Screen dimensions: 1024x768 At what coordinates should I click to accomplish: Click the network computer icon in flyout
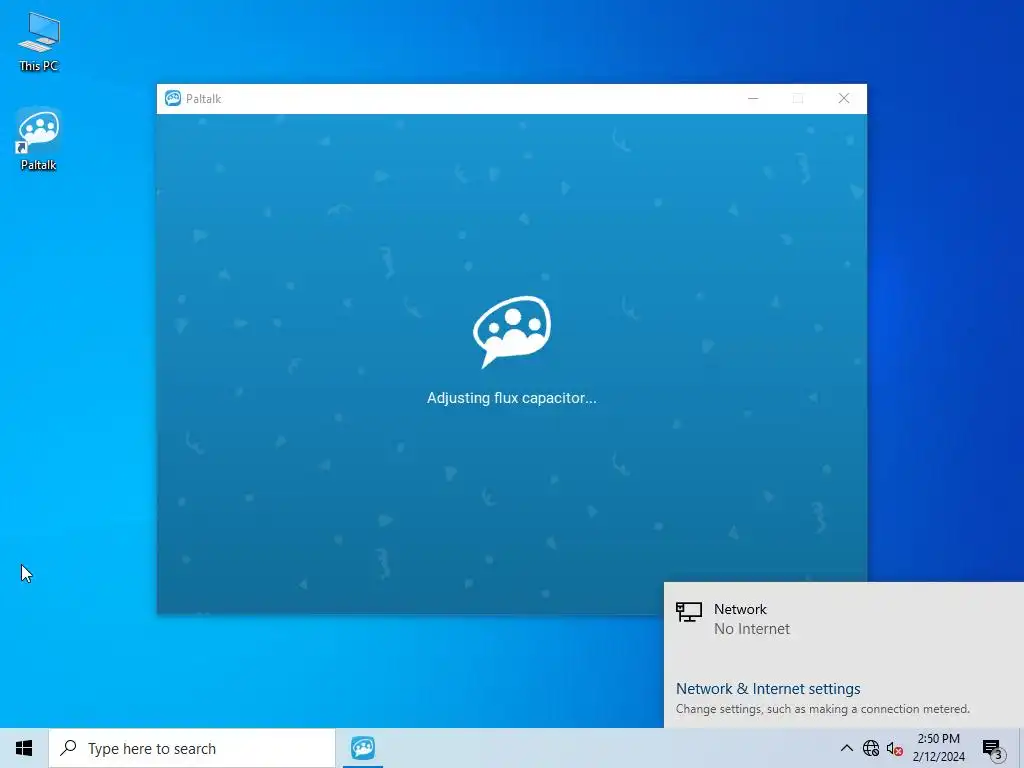pos(688,612)
